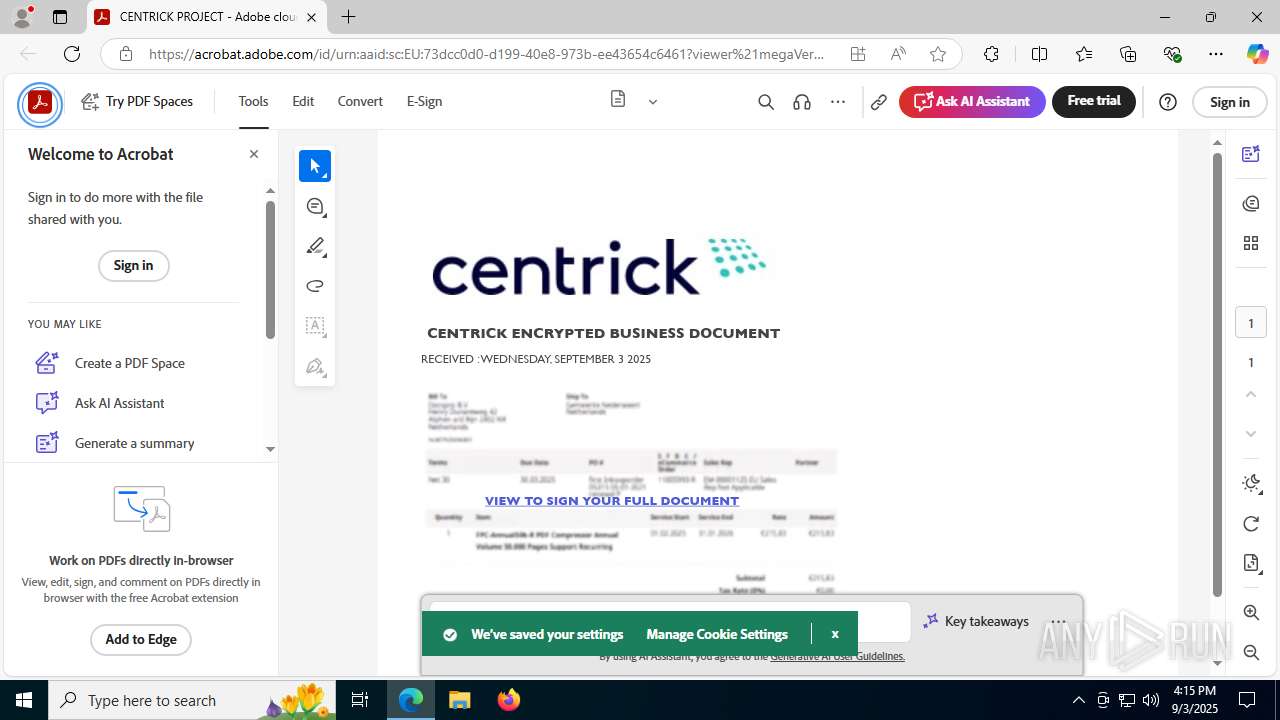Image resolution: width=1280 pixels, height=720 pixels.
Task: Refresh the browser page
Action: 72,54
